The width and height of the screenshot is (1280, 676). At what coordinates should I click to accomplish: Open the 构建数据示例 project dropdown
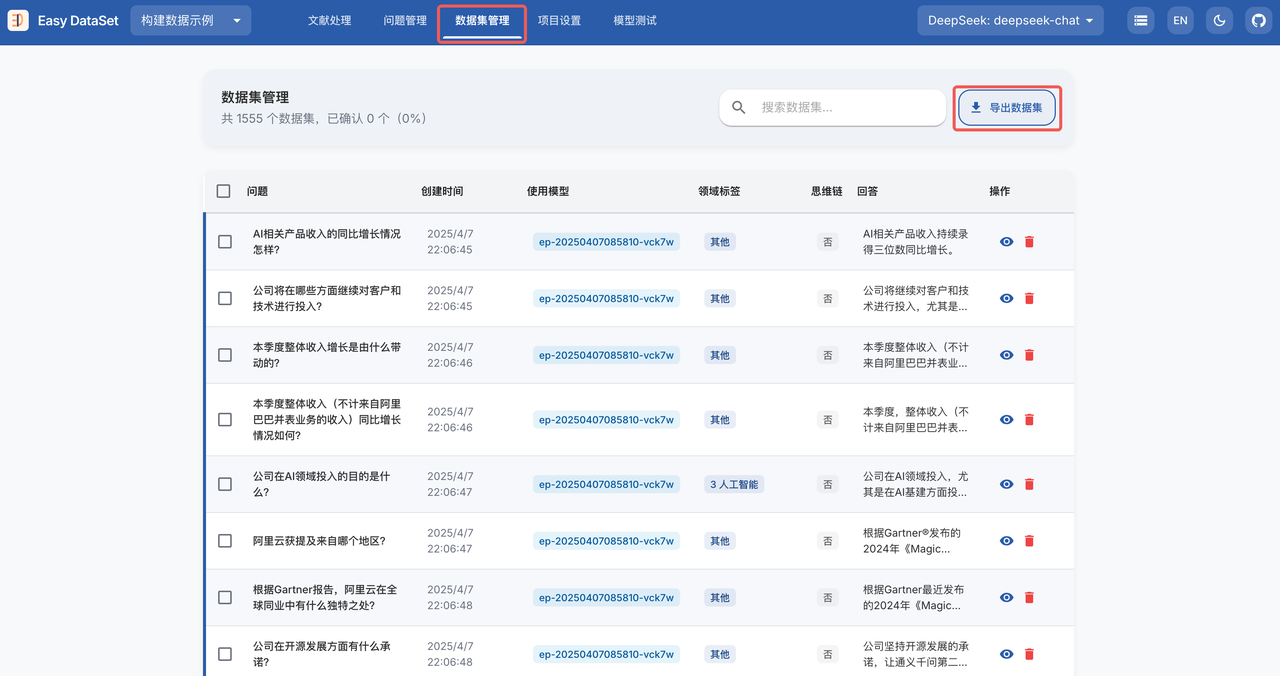point(190,20)
